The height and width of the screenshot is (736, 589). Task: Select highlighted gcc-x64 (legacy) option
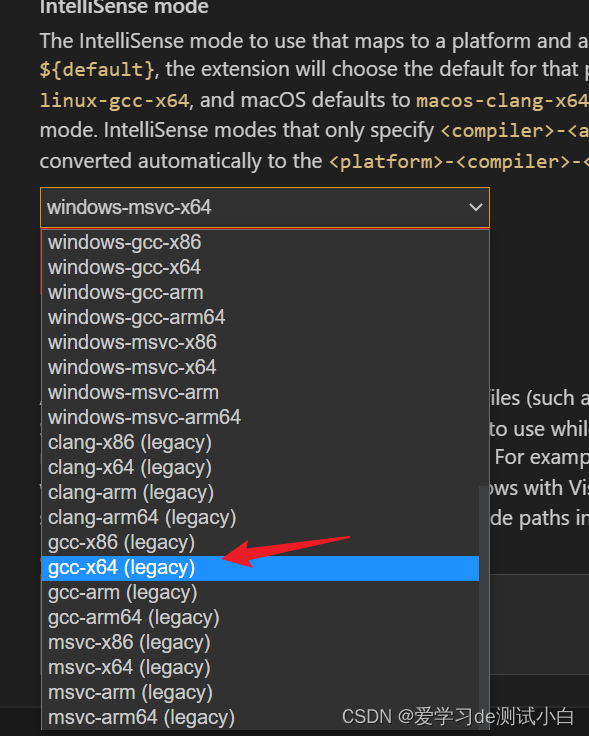(x=260, y=568)
